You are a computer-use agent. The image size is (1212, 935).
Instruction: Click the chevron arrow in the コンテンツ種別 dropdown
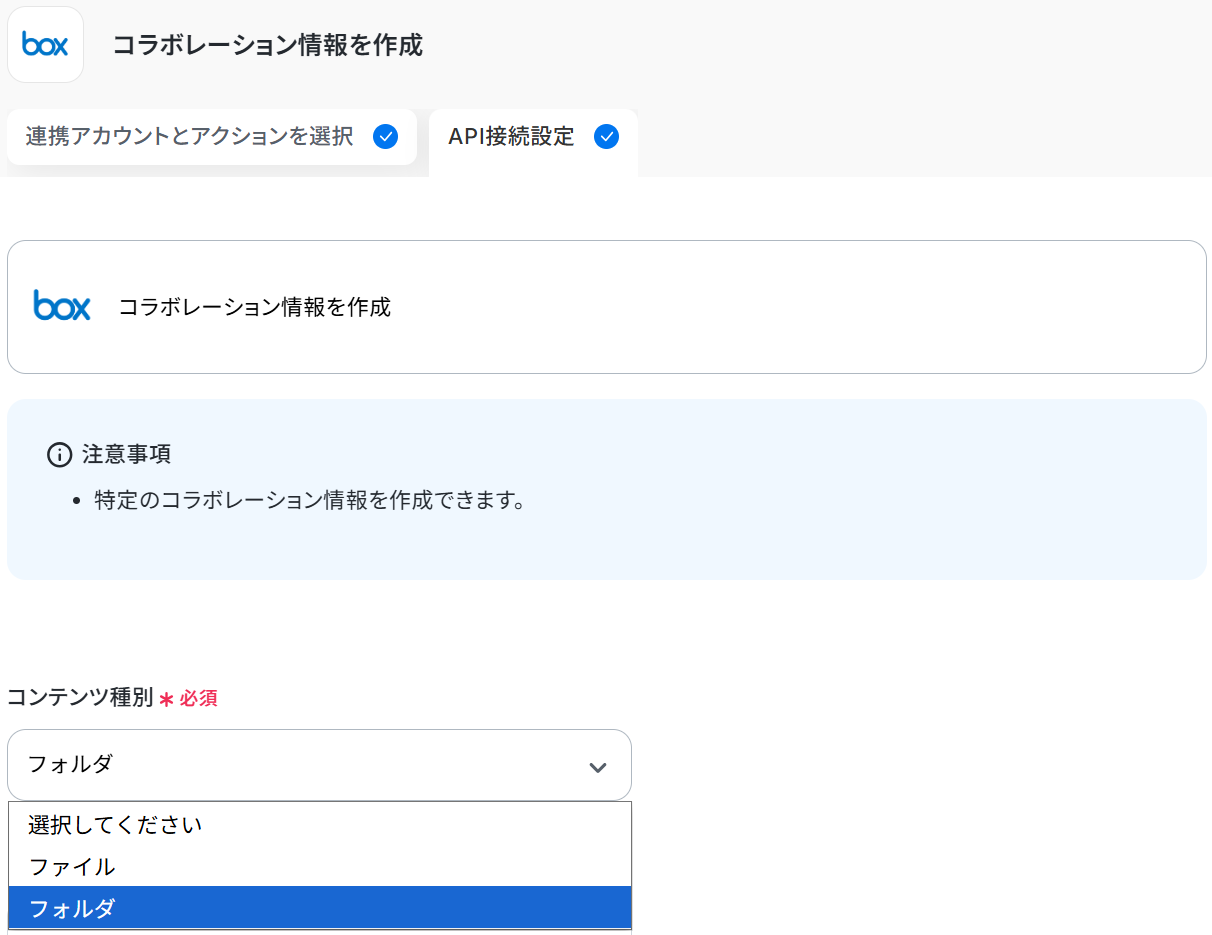click(x=598, y=767)
